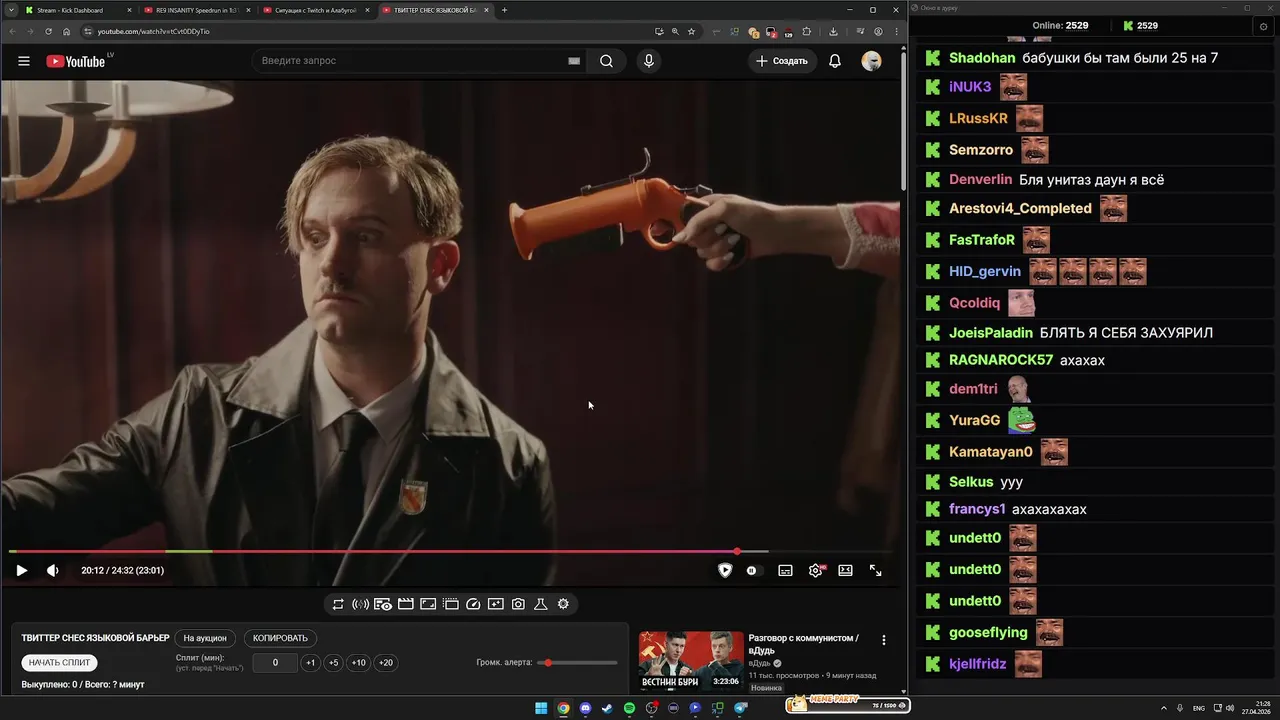Click the address bar URL
The height and width of the screenshot is (720, 1280).
pyautogui.click(x=153, y=31)
